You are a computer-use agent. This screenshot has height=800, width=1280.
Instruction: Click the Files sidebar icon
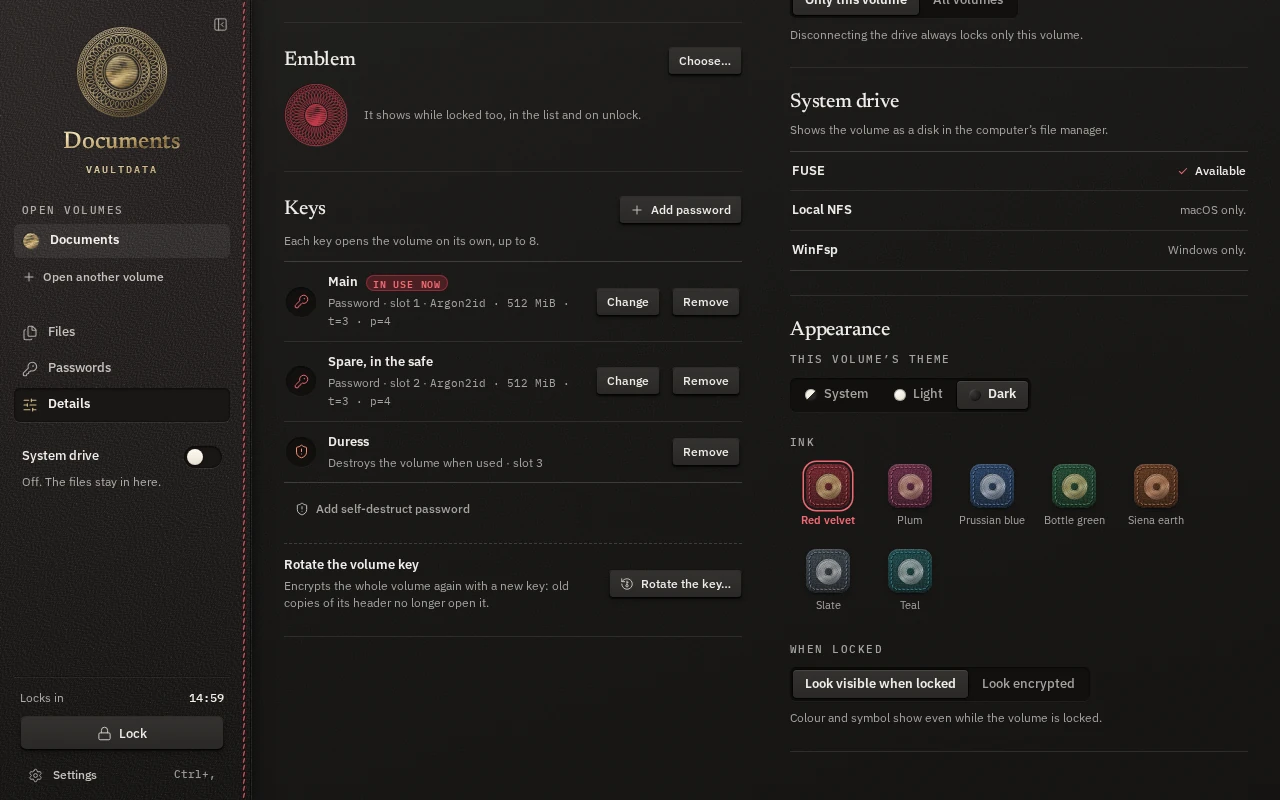30,332
